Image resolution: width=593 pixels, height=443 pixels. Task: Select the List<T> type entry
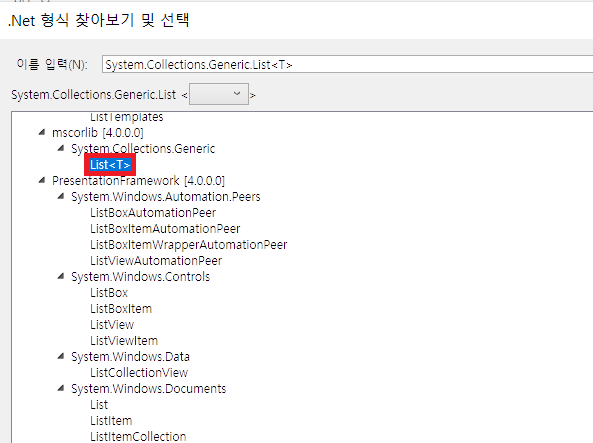(110, 165)
